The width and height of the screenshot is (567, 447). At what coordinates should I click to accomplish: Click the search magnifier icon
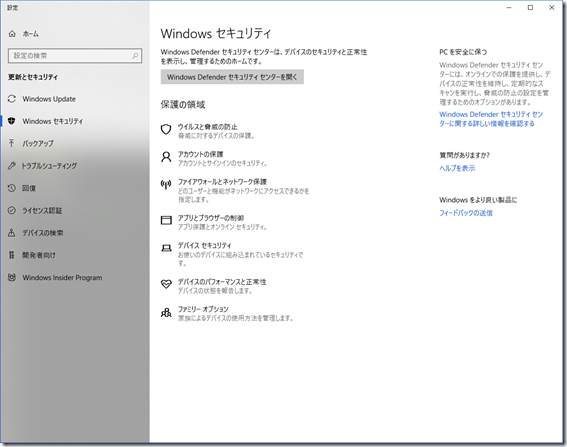pos(135,56)
